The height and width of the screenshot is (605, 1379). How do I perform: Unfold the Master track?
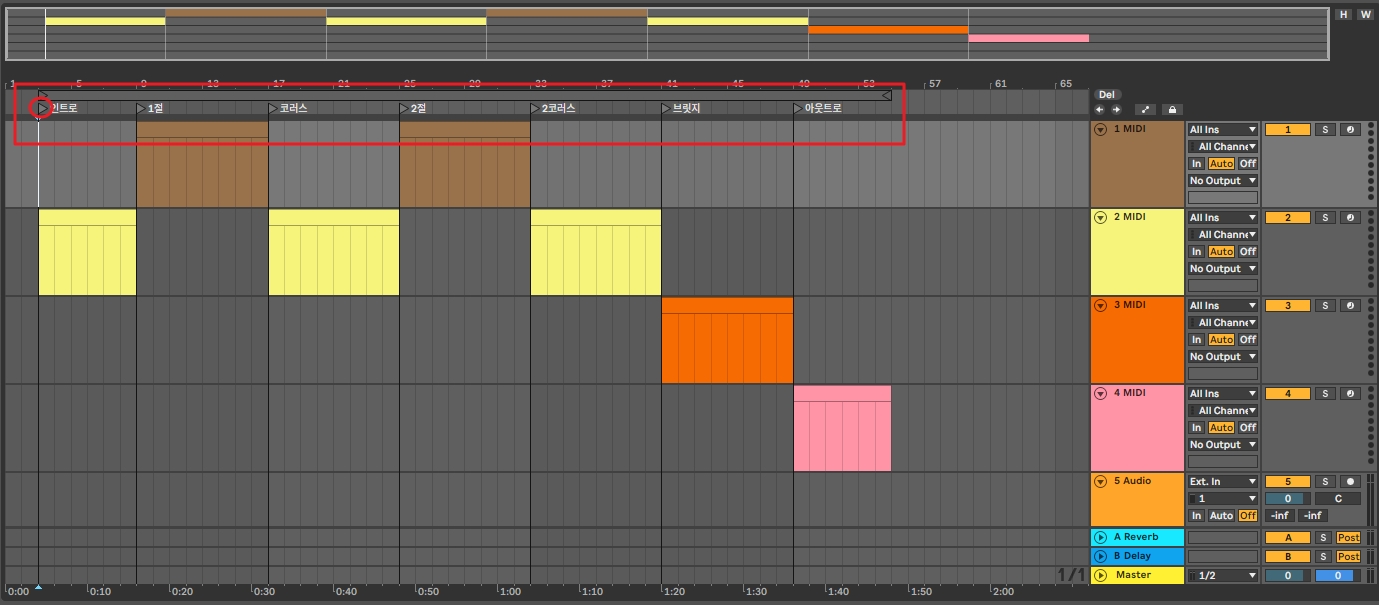click(1101, 575)
